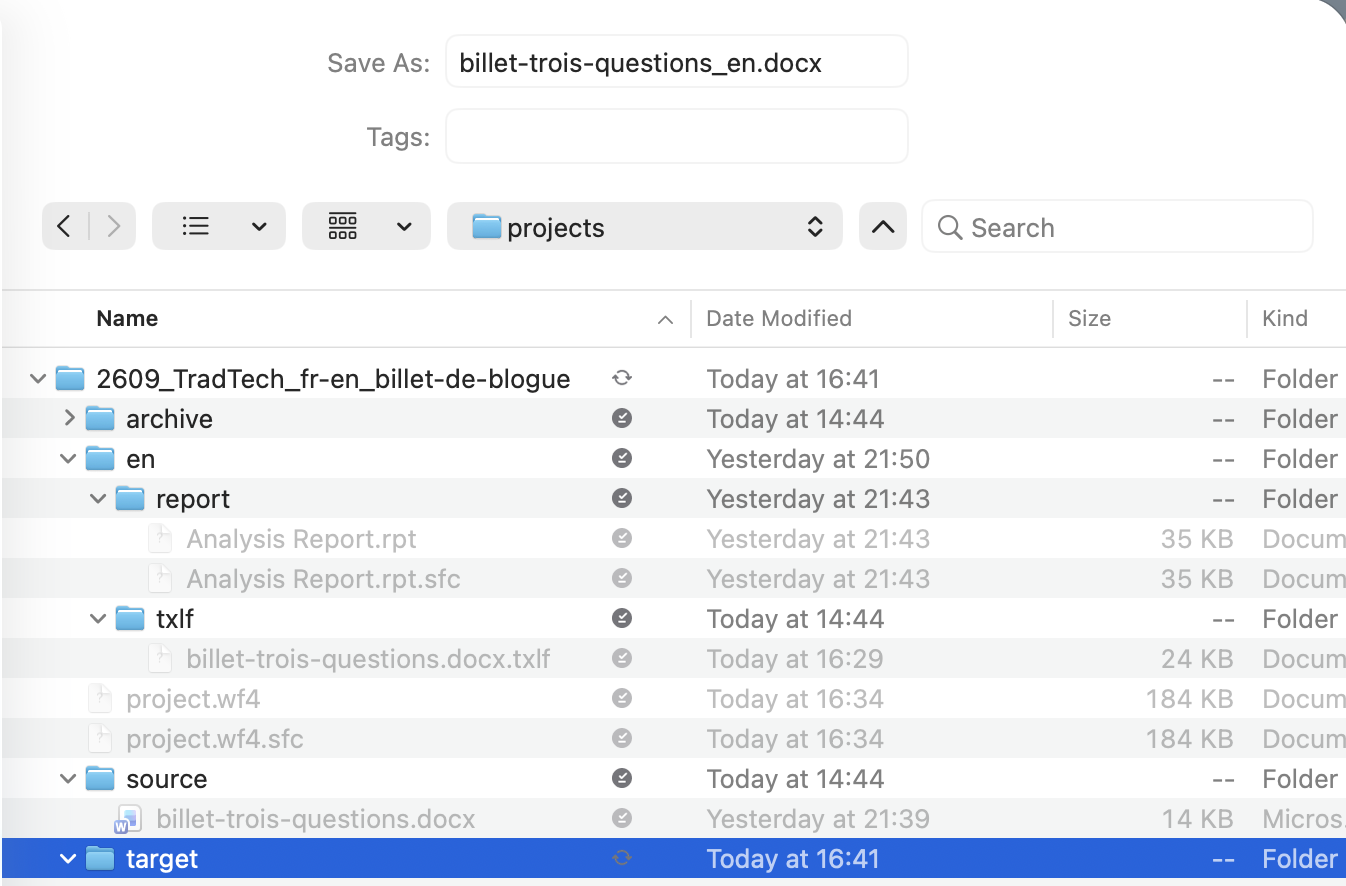Screen dimensions: 1346x886
Task: Collapse the dialog with the up chevron button
Action: point(882,227)
